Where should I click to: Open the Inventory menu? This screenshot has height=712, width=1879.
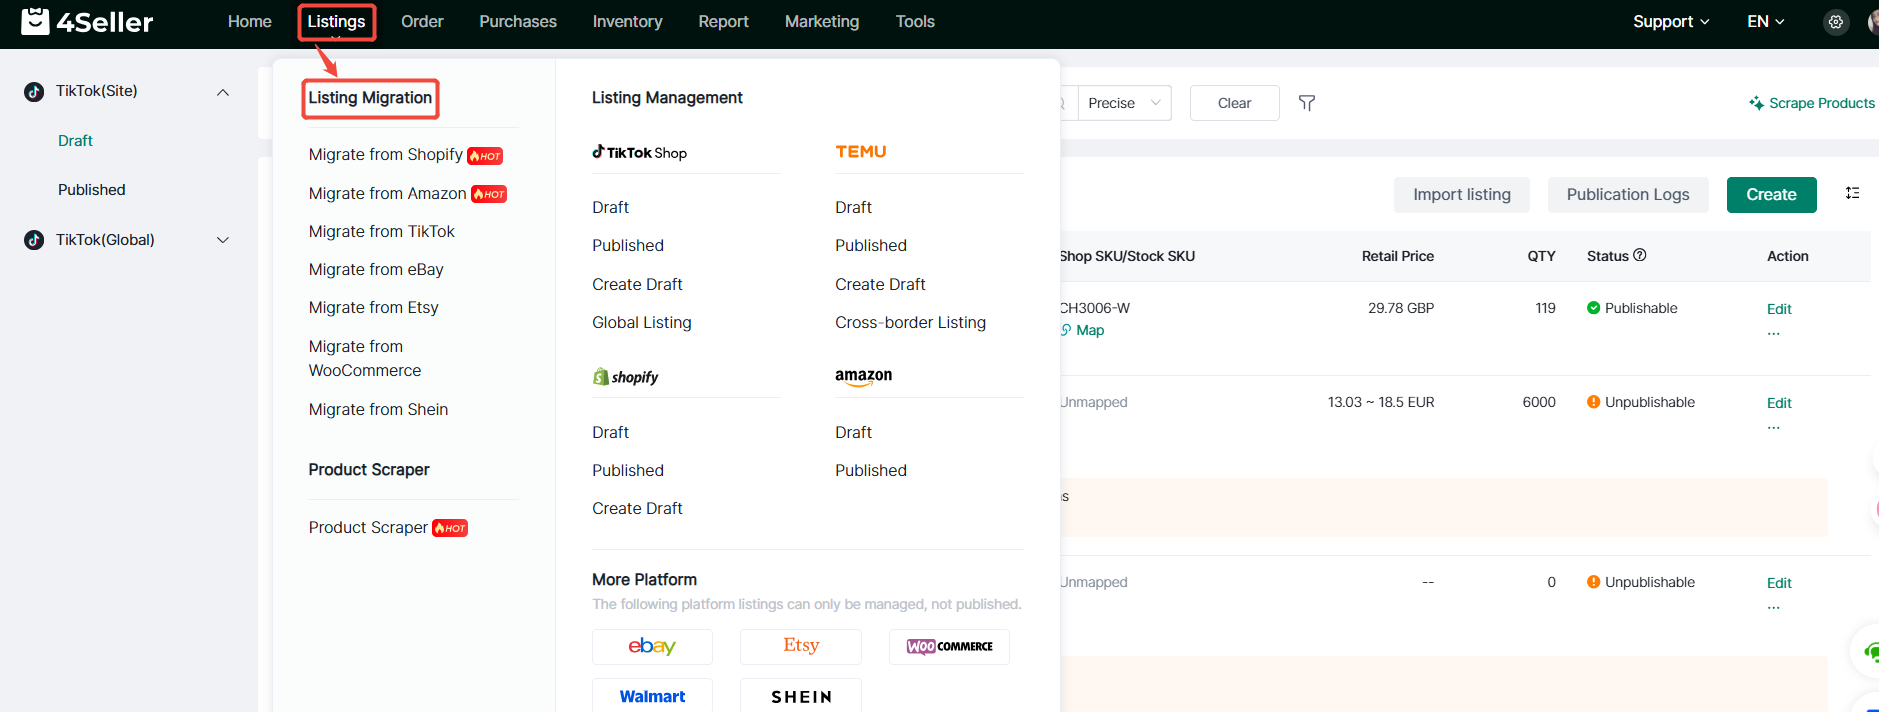(x=627, y=22)
